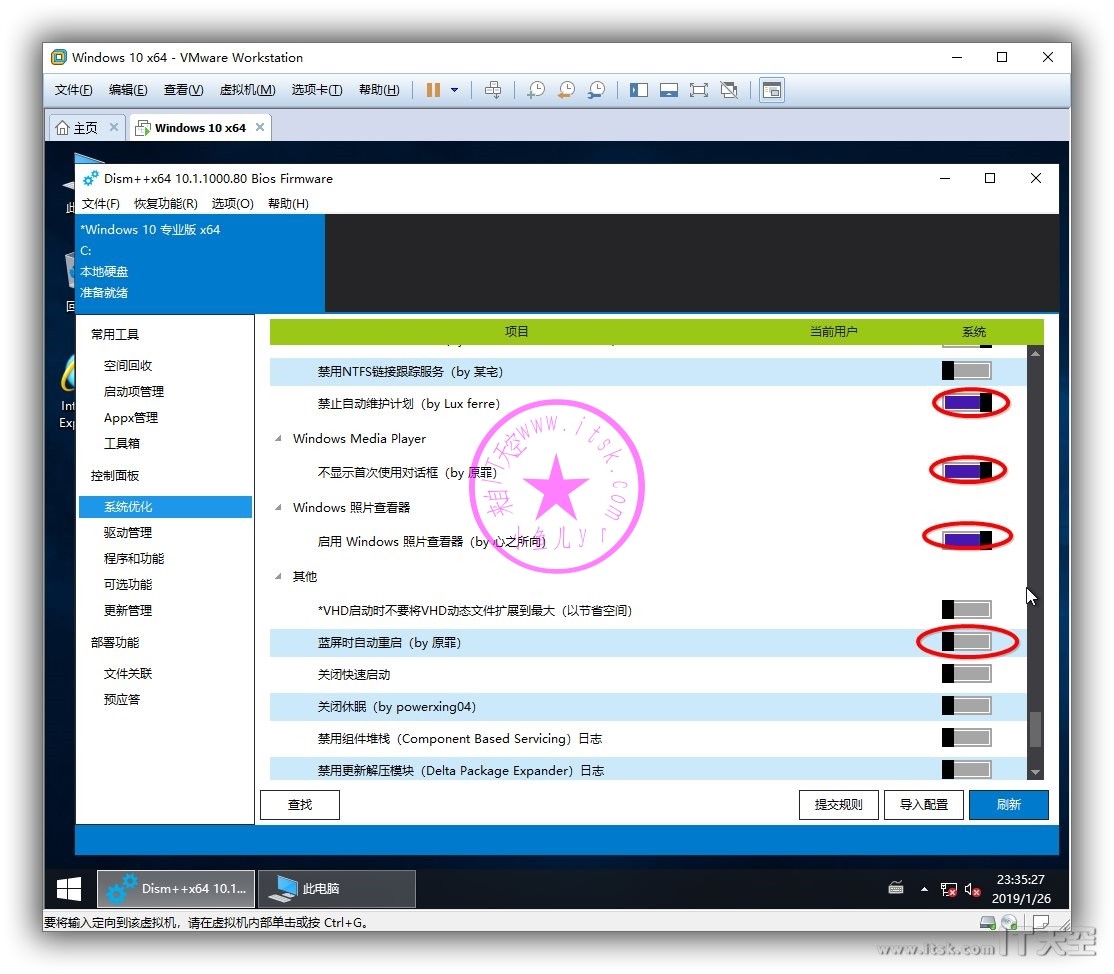Select the Windows 10 x64 VM tab

tap(200, 128)
